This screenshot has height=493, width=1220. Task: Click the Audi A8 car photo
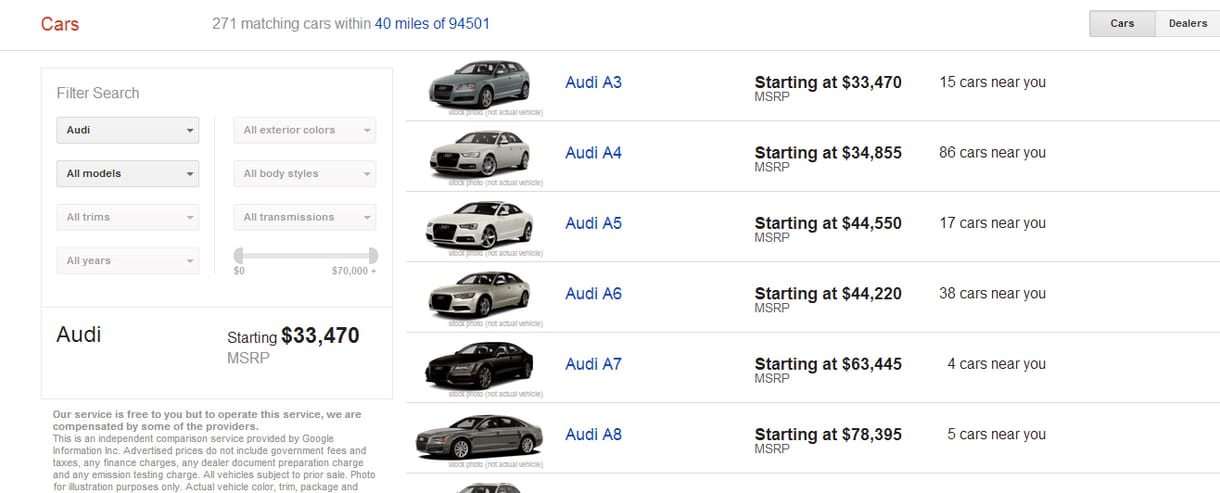pyautogui.click(x=479, y=437)
